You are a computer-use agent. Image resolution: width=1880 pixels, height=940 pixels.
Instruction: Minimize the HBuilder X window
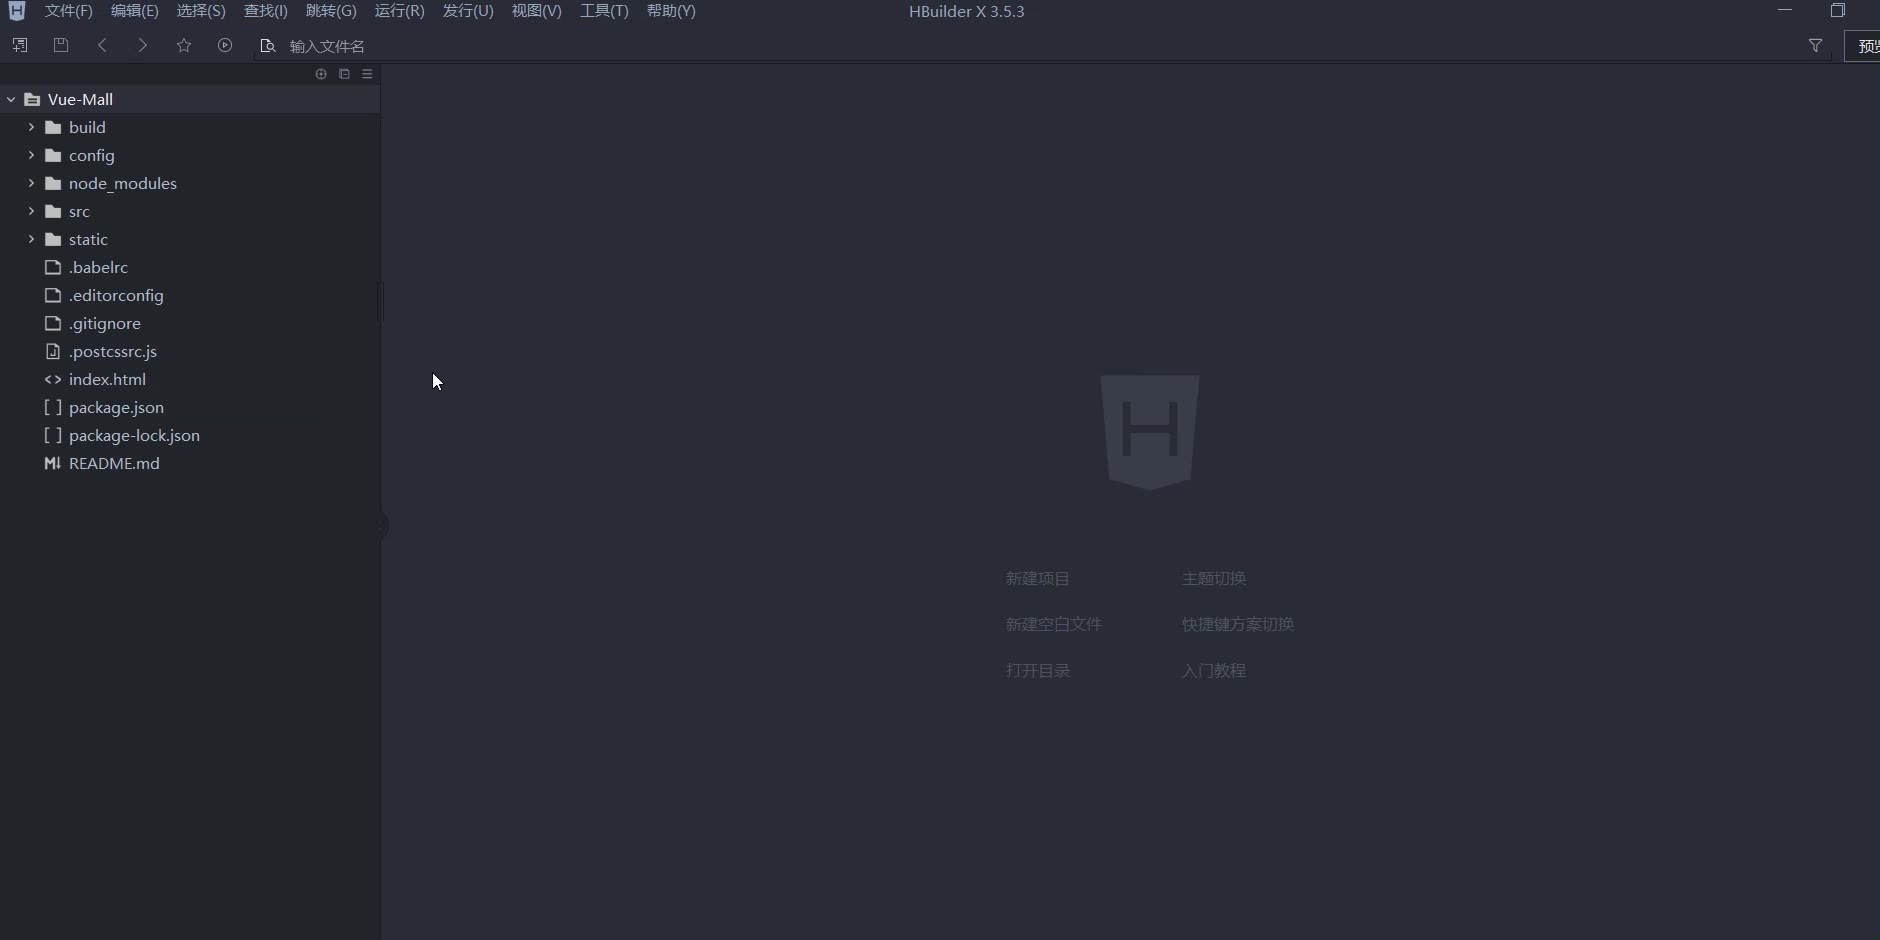pyautogui.click(x=1785, y=10)
